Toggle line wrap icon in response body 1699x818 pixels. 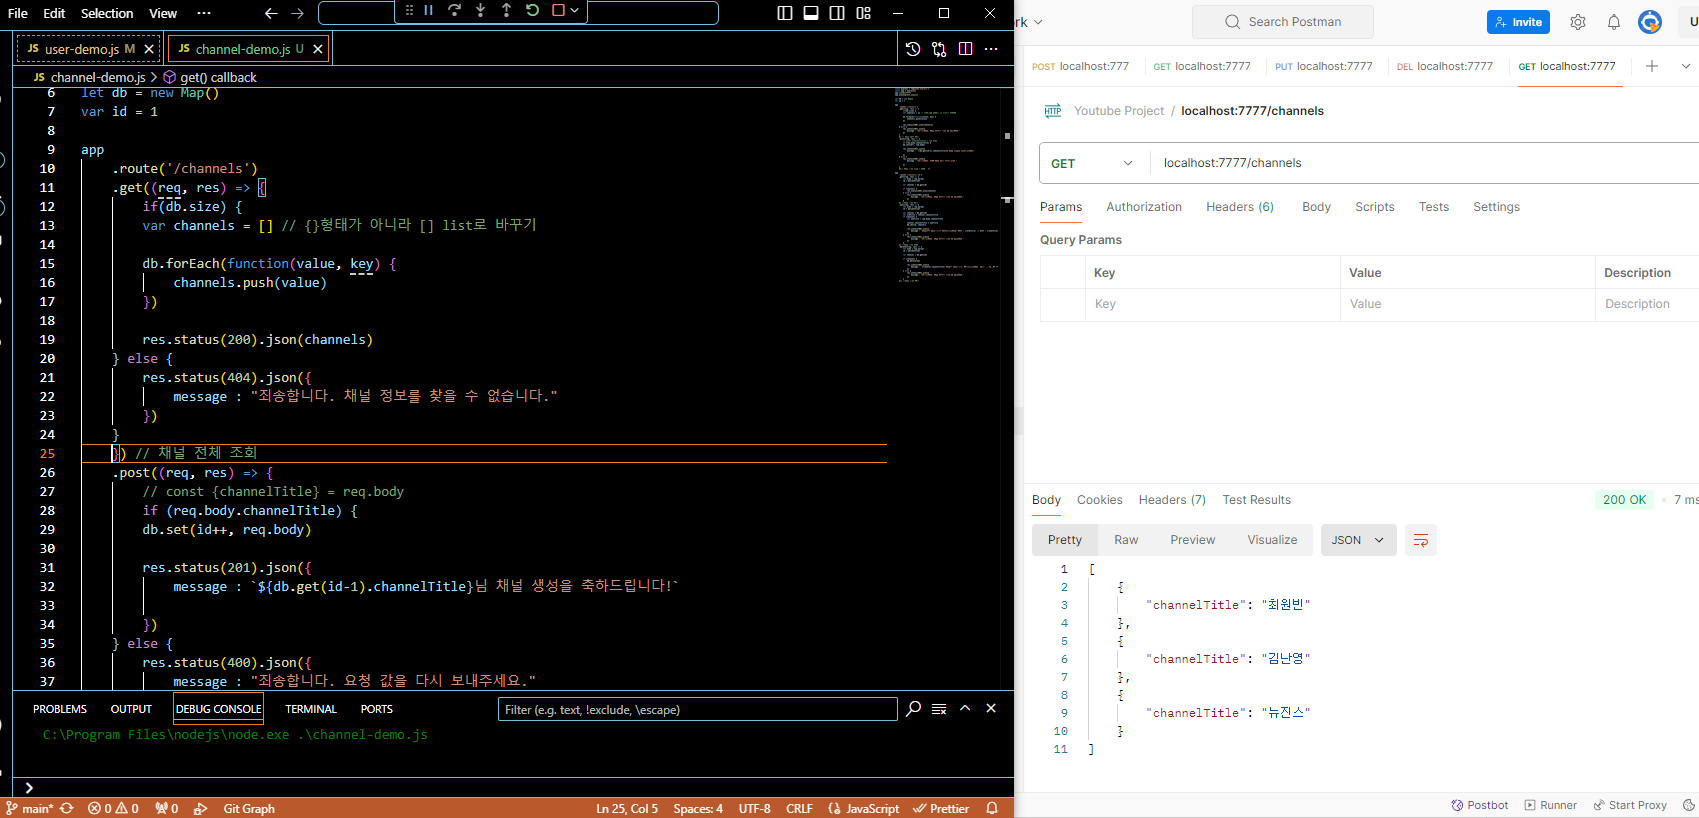pyautogui.click(x=1421, y=540)
